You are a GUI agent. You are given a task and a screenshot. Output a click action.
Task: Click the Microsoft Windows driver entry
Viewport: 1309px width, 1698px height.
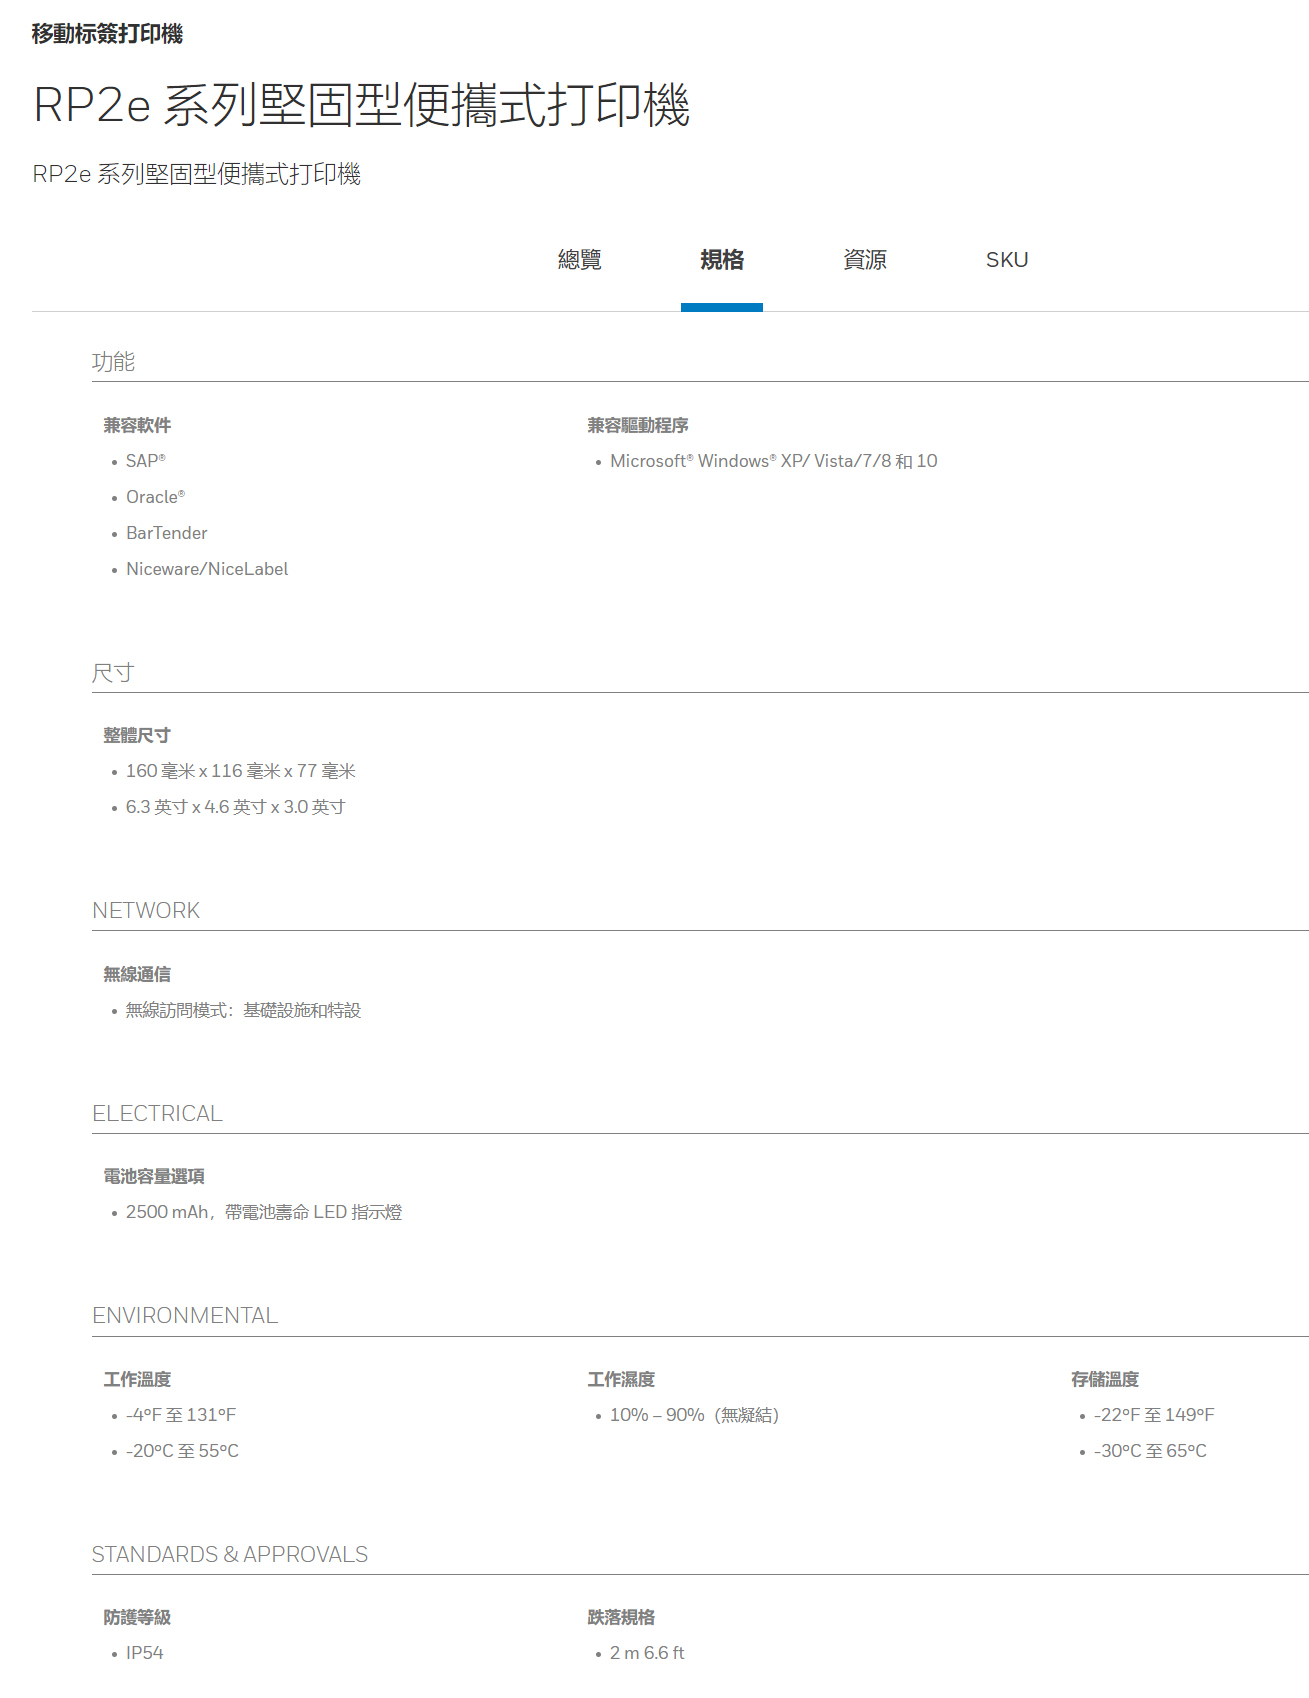(773, 461)
